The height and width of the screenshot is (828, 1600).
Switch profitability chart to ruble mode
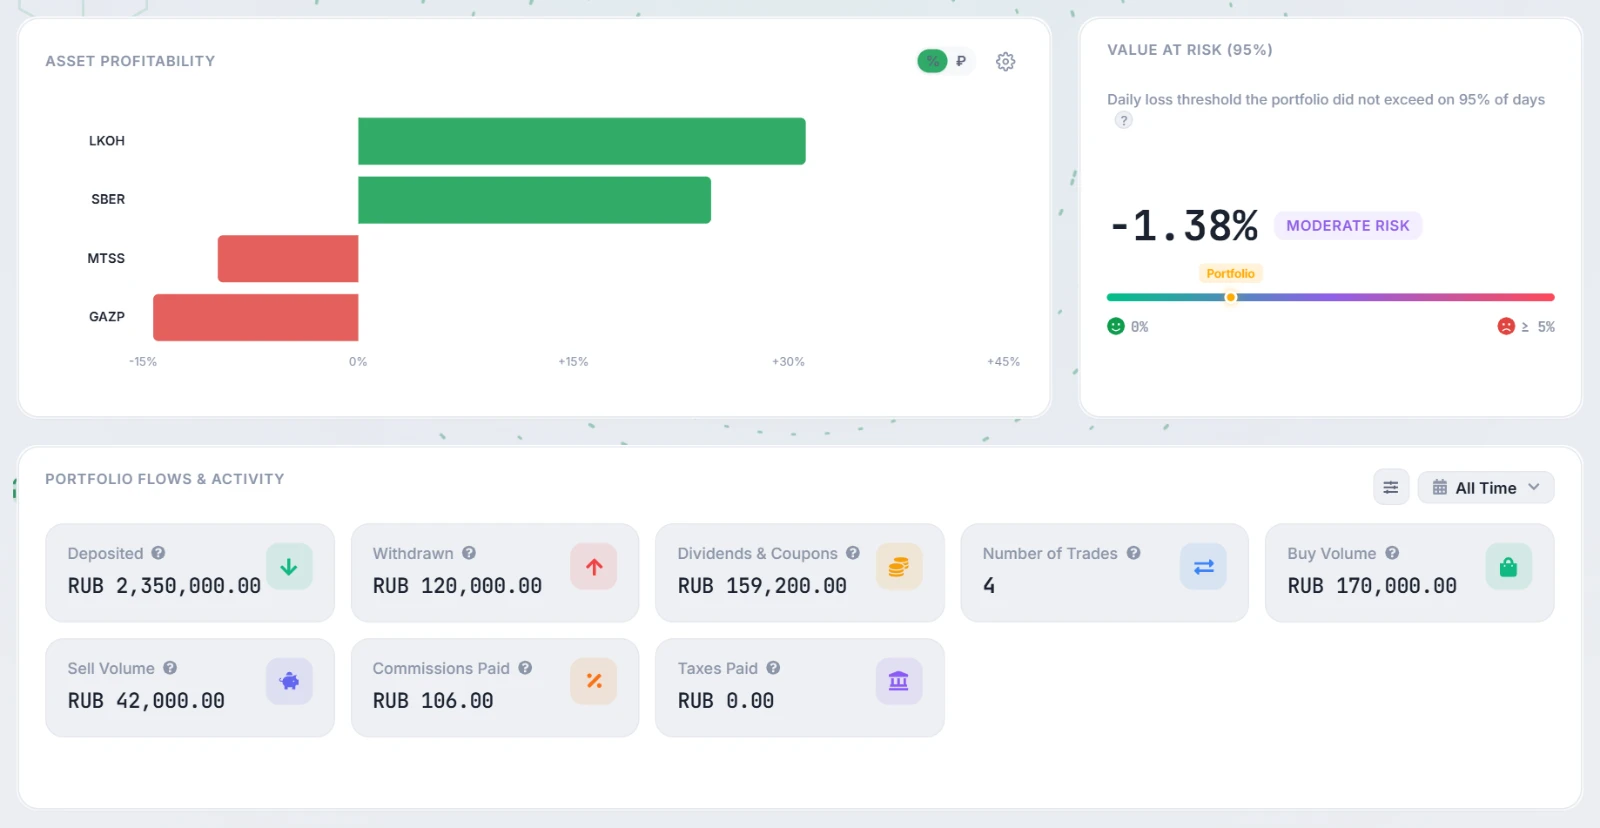pyautogui.click(x=961, y=61)
